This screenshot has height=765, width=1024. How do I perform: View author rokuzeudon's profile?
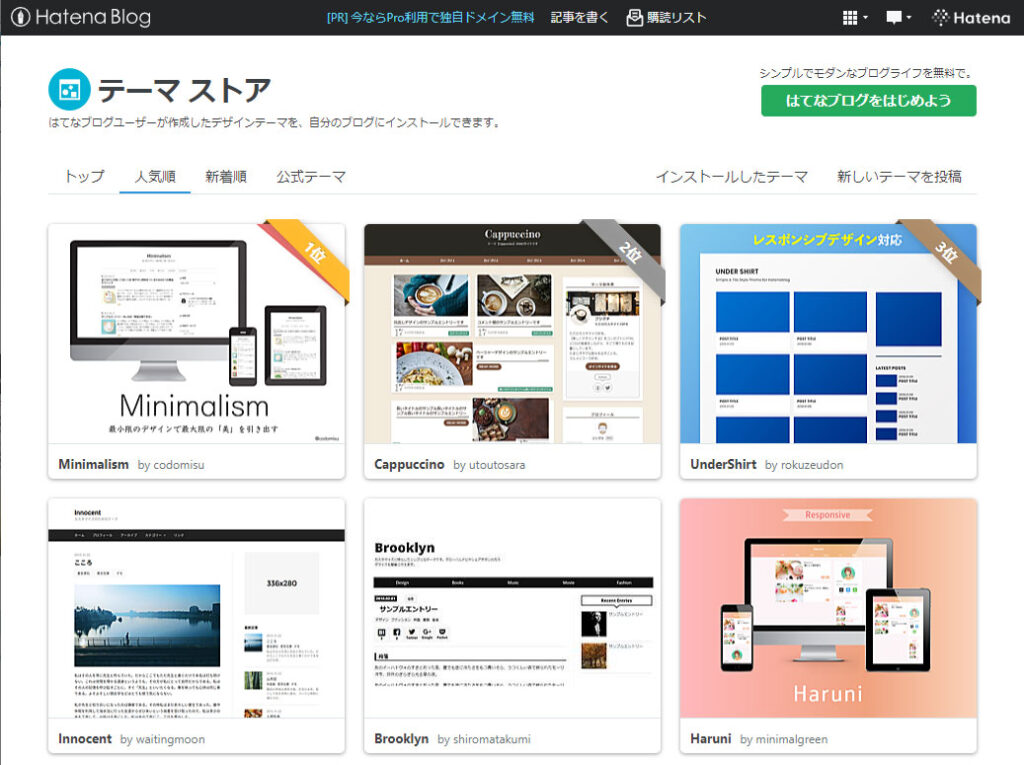point(812,465)
